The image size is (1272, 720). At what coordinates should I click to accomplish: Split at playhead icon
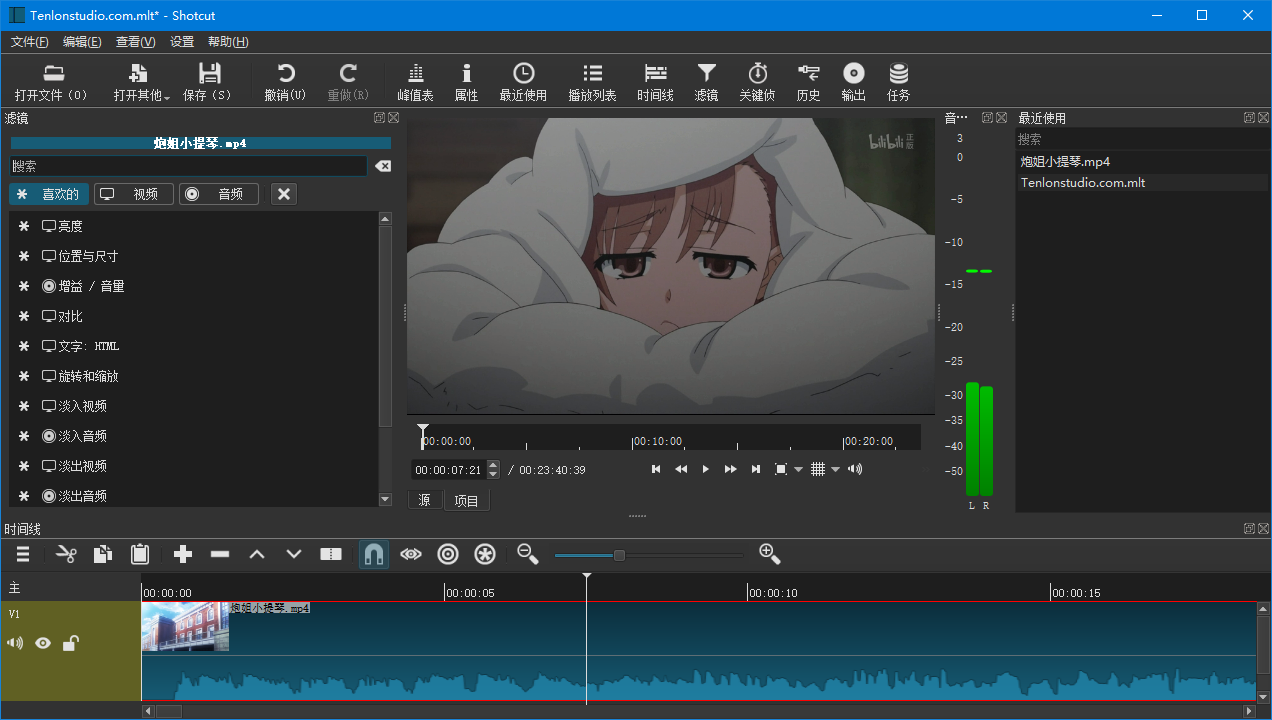pyautogui.click(x=331, y=554)
